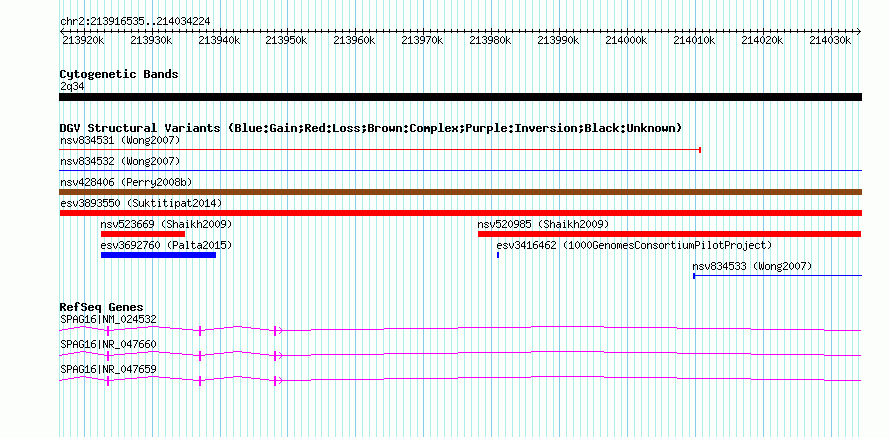Open the Cytogenetic Bands track title
The image size is (890, 437).
(x=119, y=74)
